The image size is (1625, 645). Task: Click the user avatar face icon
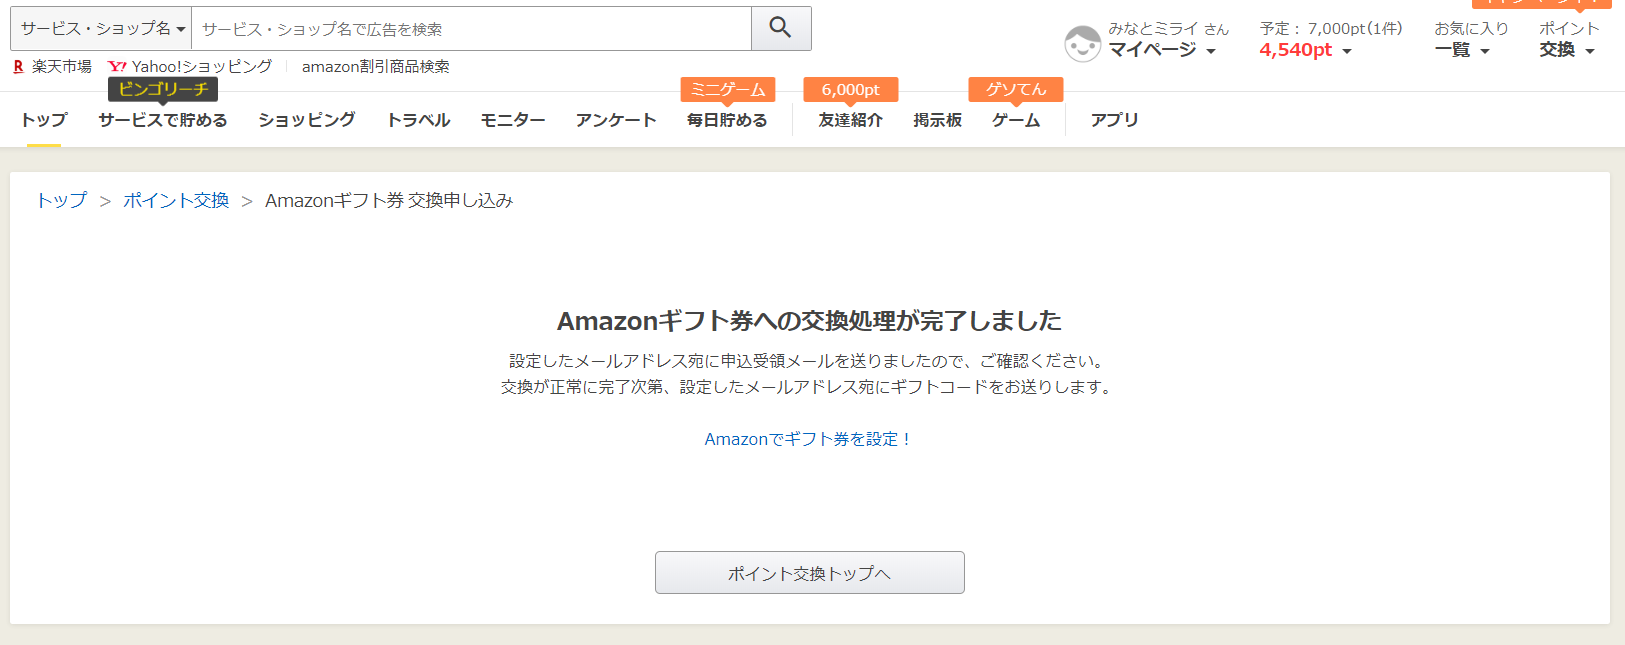[1082, 44]
